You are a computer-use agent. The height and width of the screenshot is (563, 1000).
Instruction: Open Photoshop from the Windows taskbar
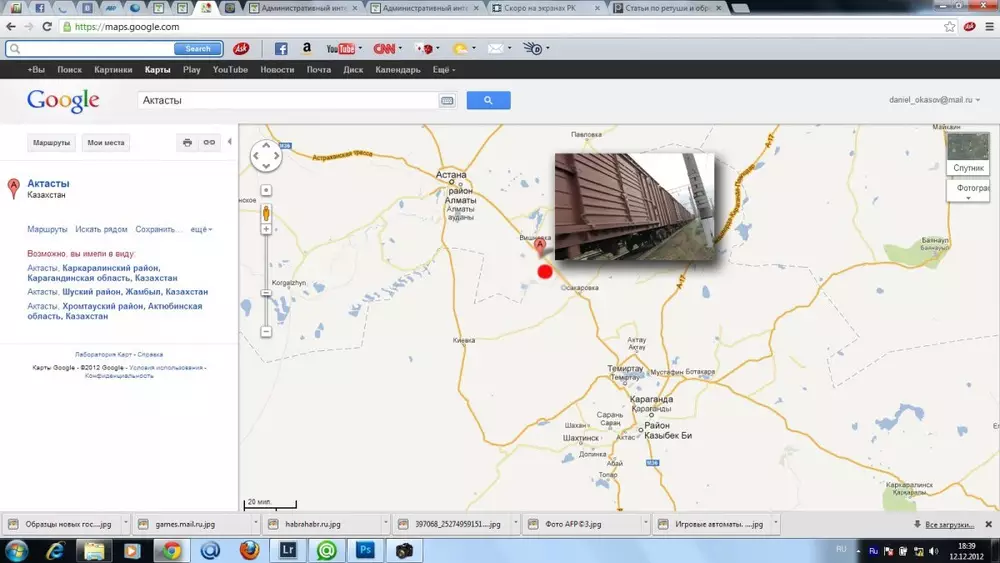[366, 550]
